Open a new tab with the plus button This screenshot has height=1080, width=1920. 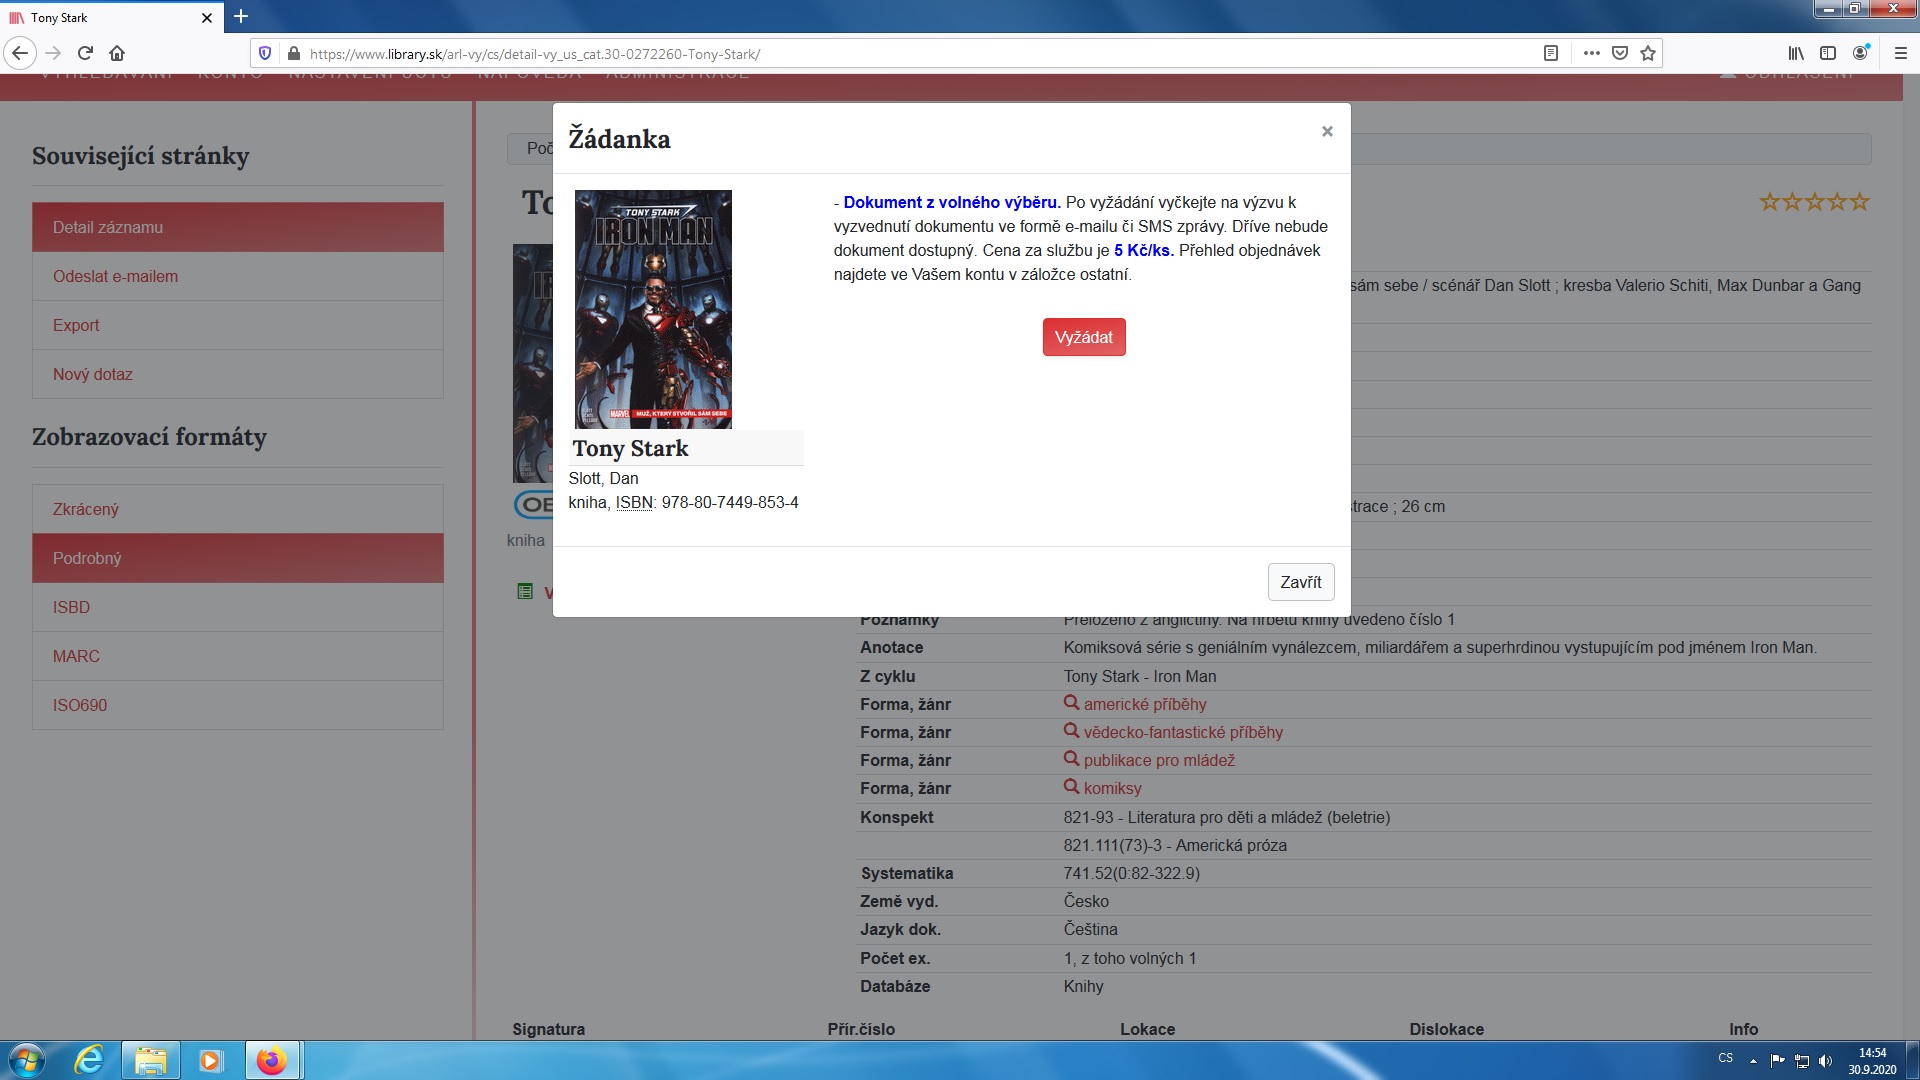point(241,16)
